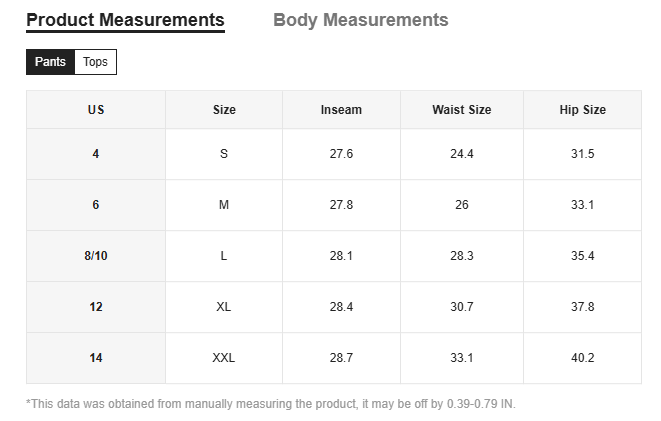Select the US size 6 row label
Screen dimensions: 661x421
(96, 205)
